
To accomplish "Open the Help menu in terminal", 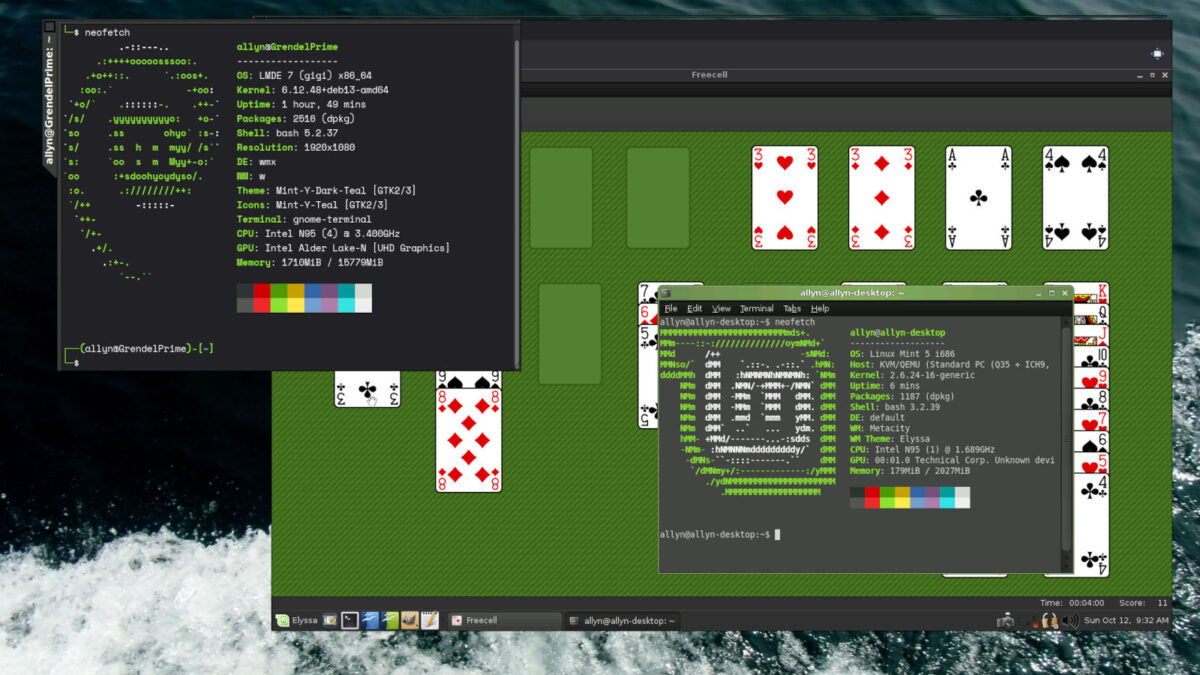I will (x=820, y=309).
